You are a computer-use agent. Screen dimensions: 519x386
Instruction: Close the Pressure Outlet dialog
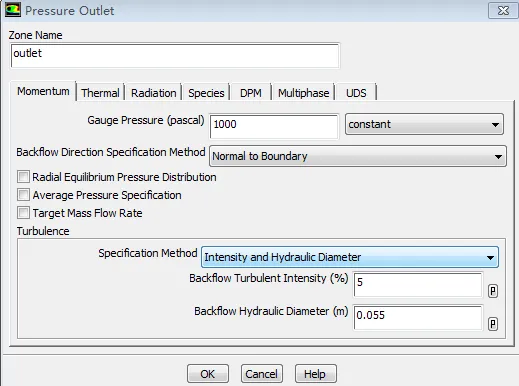[503, 10]
